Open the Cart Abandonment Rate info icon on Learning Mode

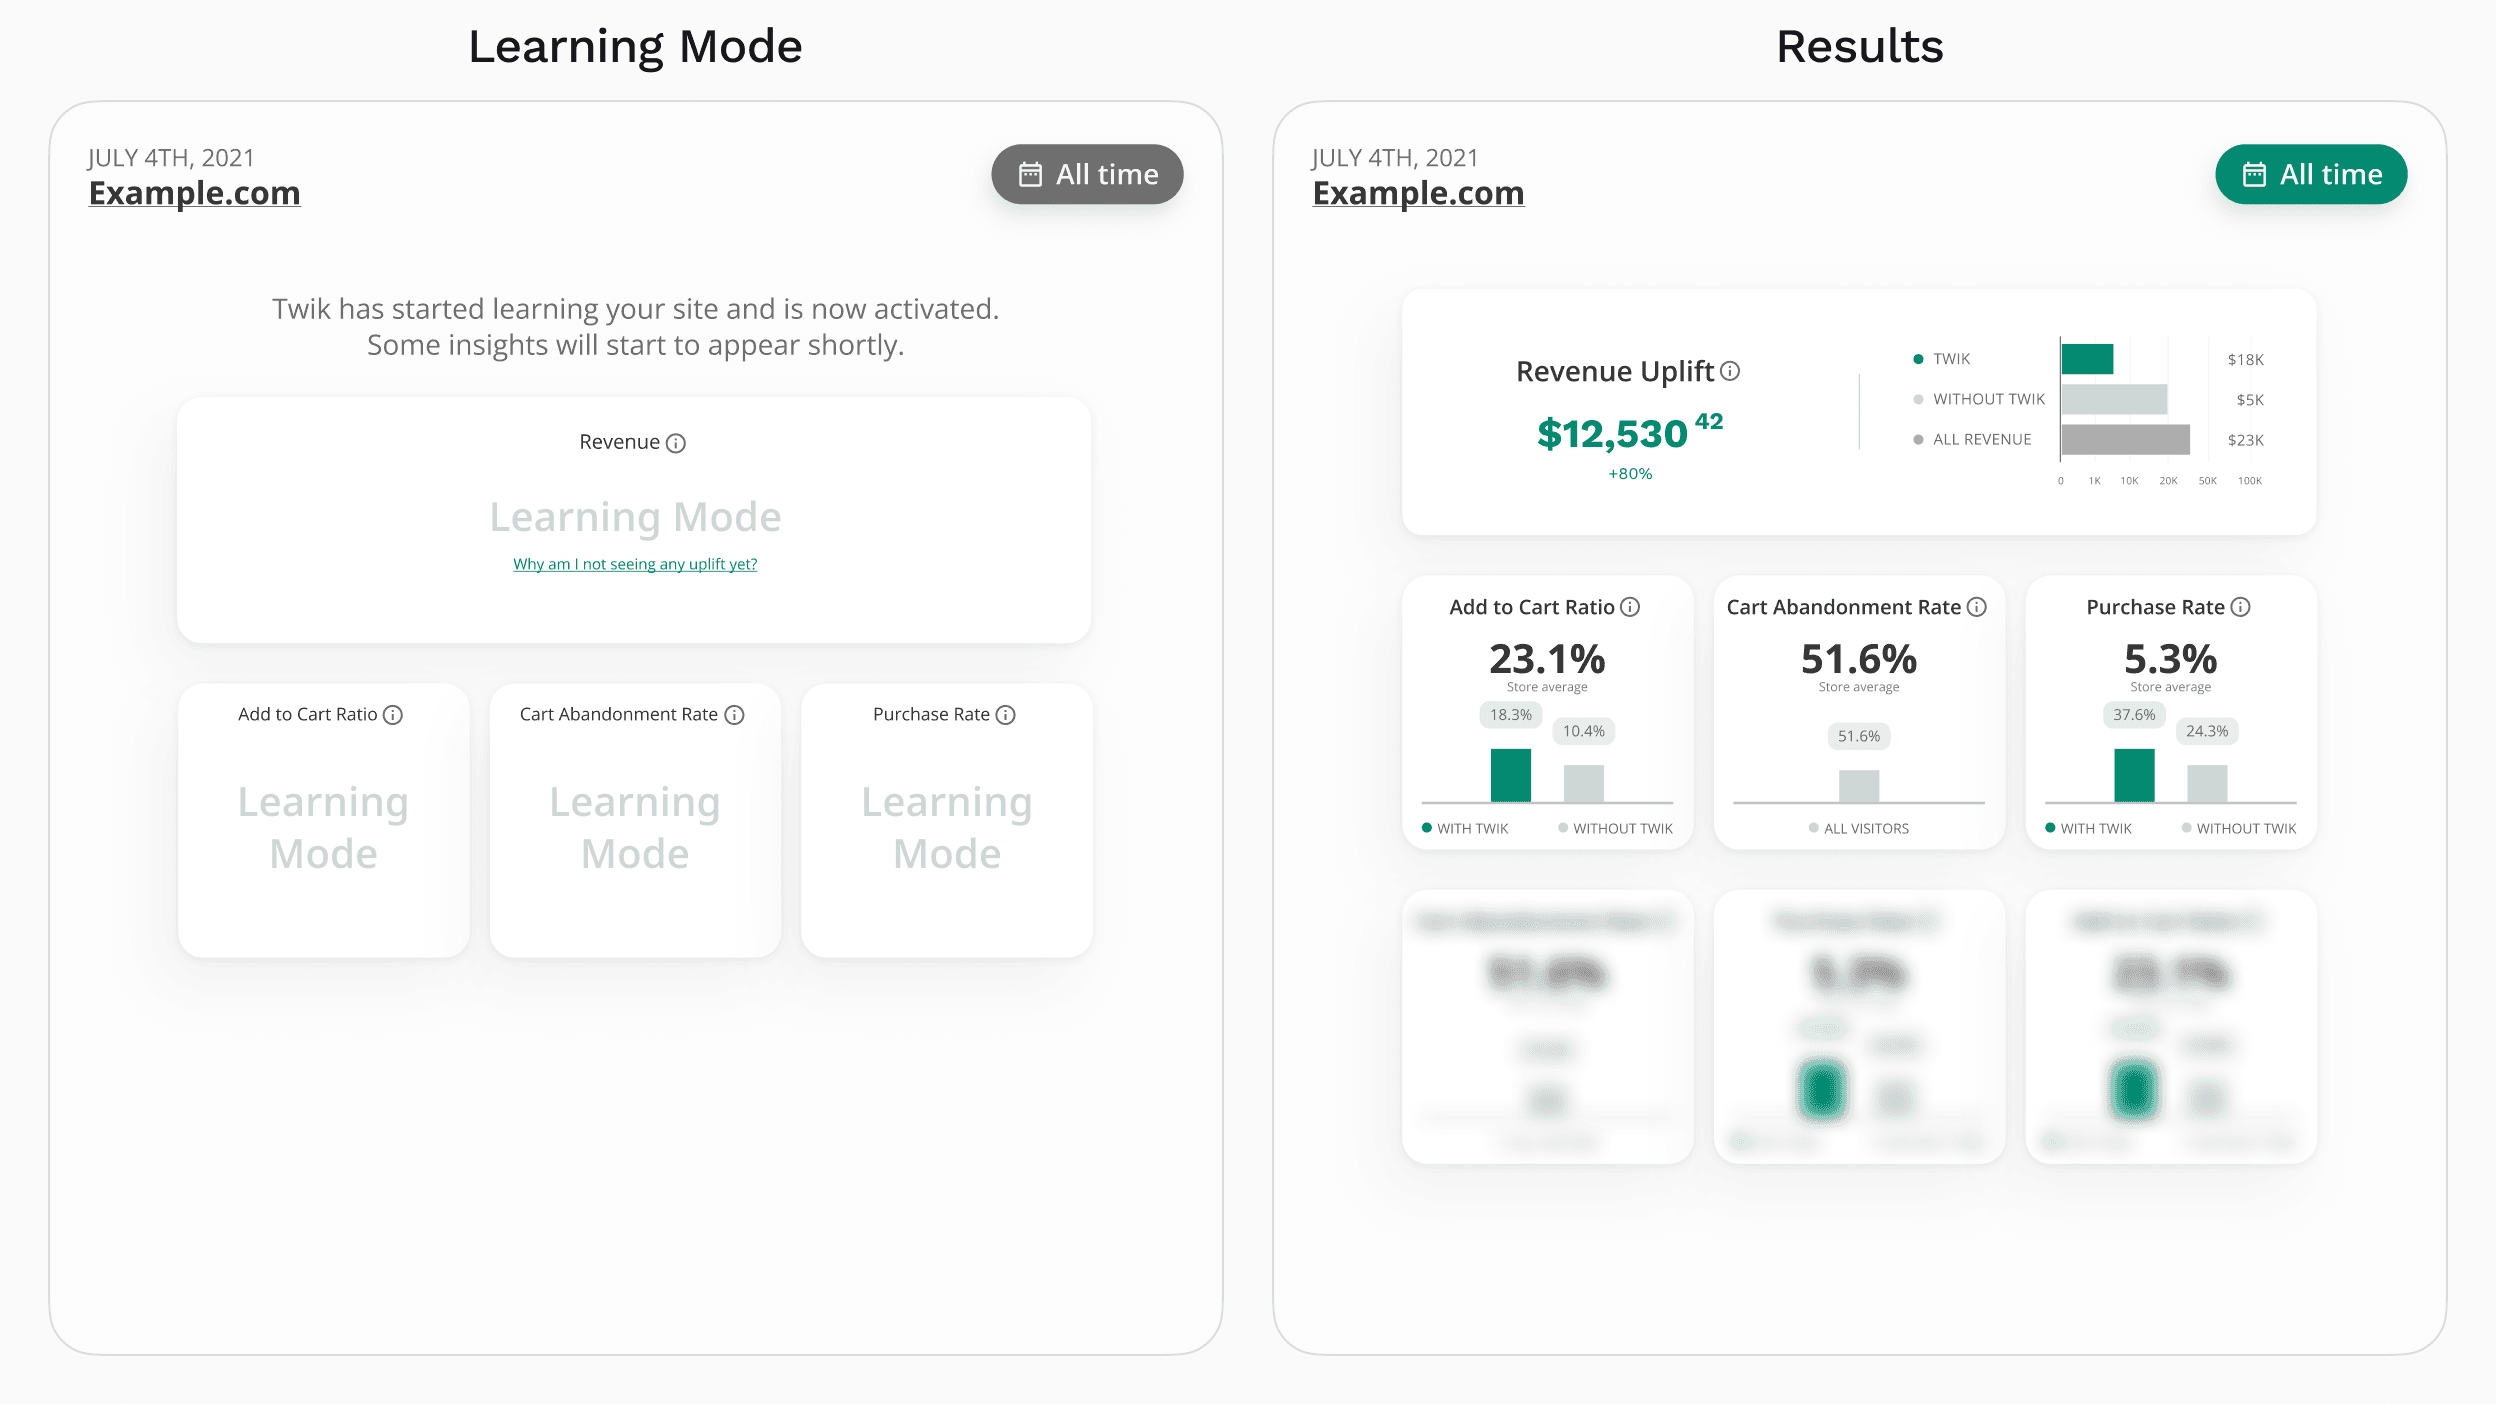click(735, 714)
